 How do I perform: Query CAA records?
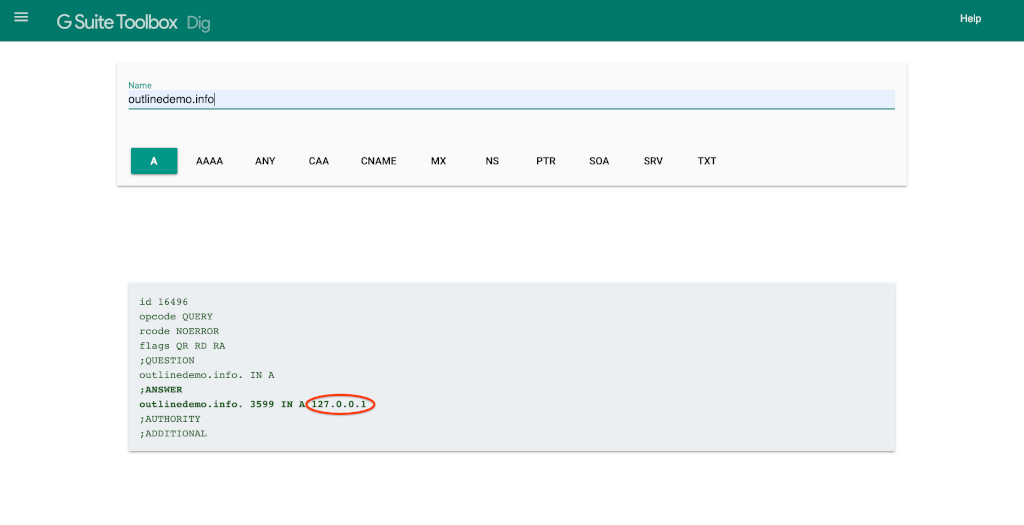tap(319, 161)
